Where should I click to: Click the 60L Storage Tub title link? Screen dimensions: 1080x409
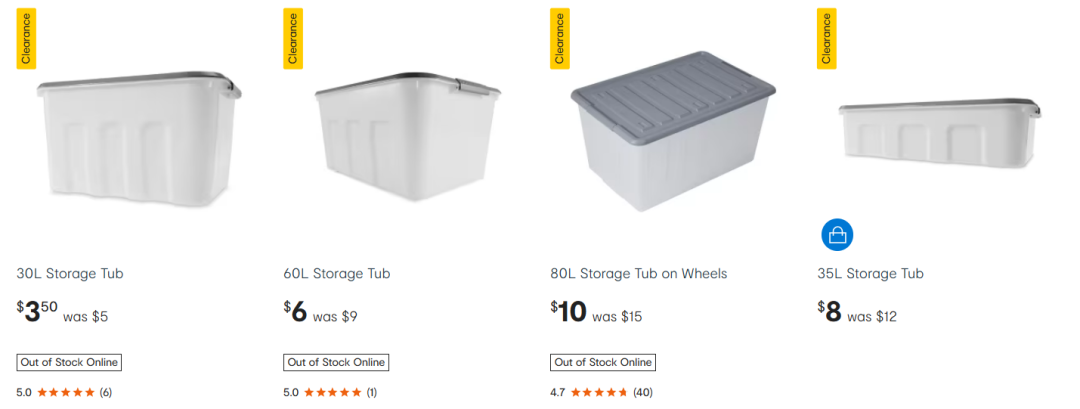click(x=337, y=273)
